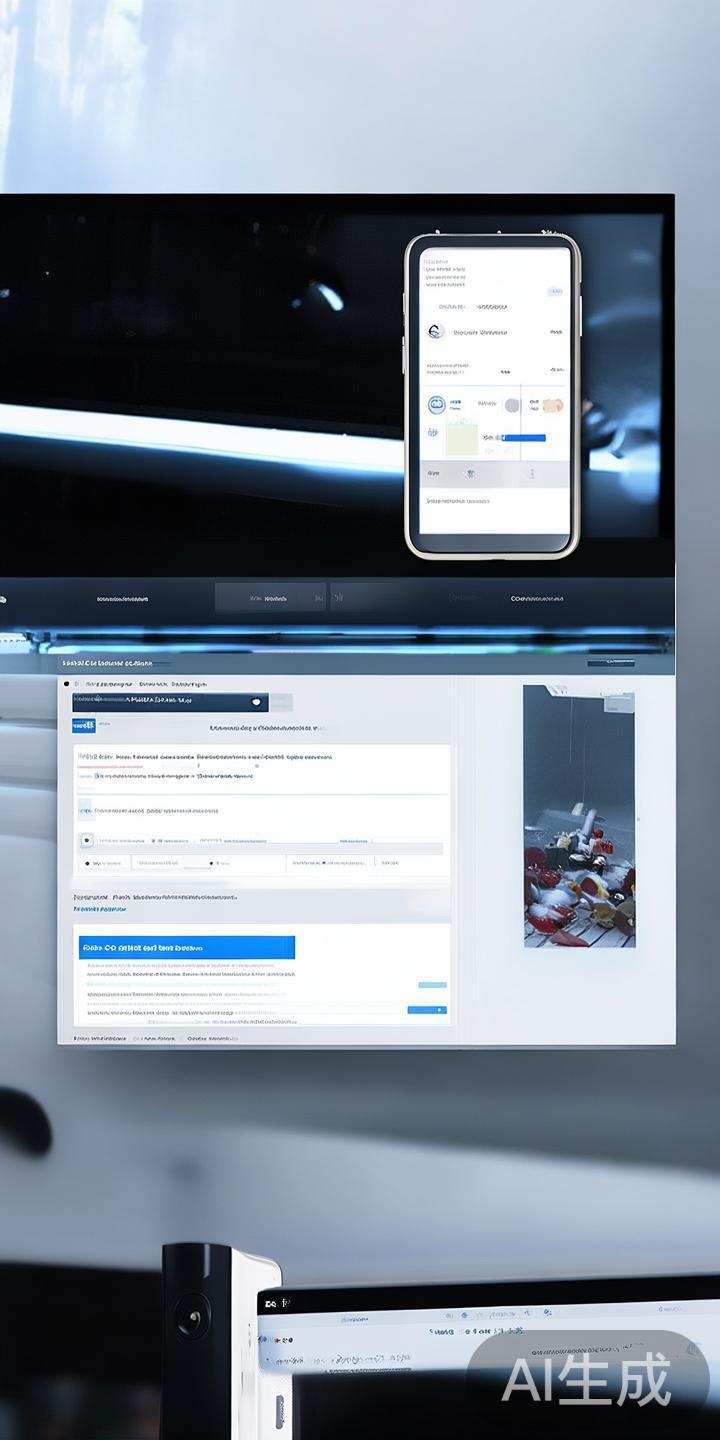This screenshot has width=720, height=1440.
Task: Tap the center icon in the phone's gray bar
Action: coord(471,473)
